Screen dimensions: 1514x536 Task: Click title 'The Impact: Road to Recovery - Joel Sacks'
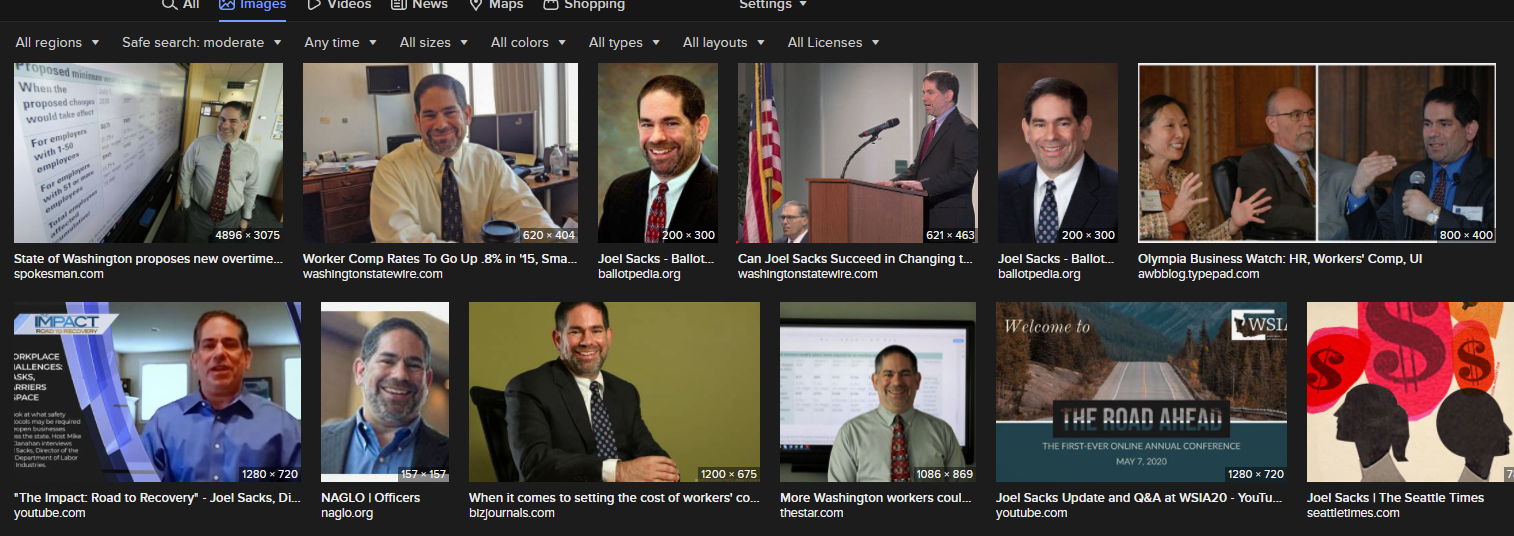pyautogui.click(x=157, y=498)
